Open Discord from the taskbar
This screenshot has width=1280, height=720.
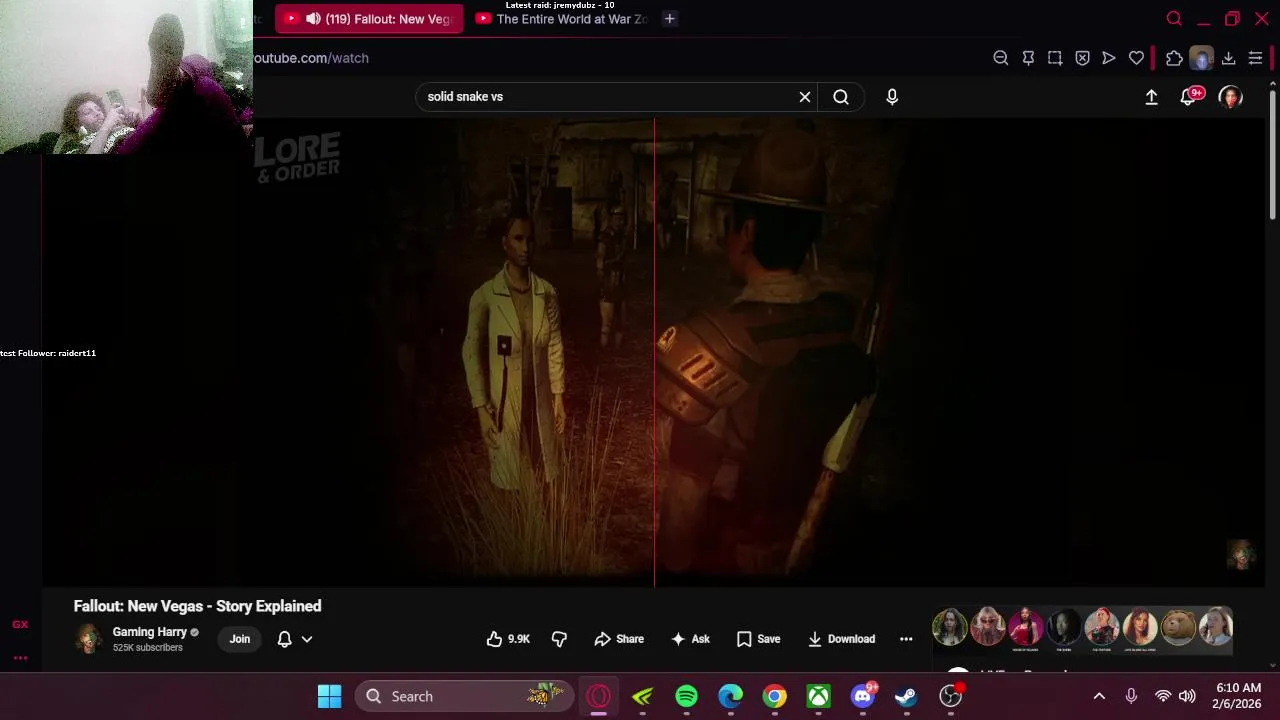(863, 696)
